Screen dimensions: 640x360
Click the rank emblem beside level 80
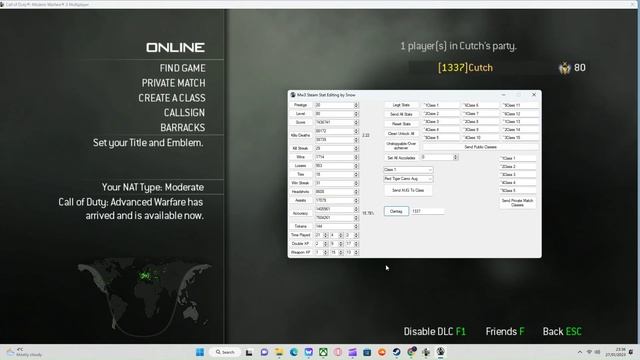[x=564, y=68]
